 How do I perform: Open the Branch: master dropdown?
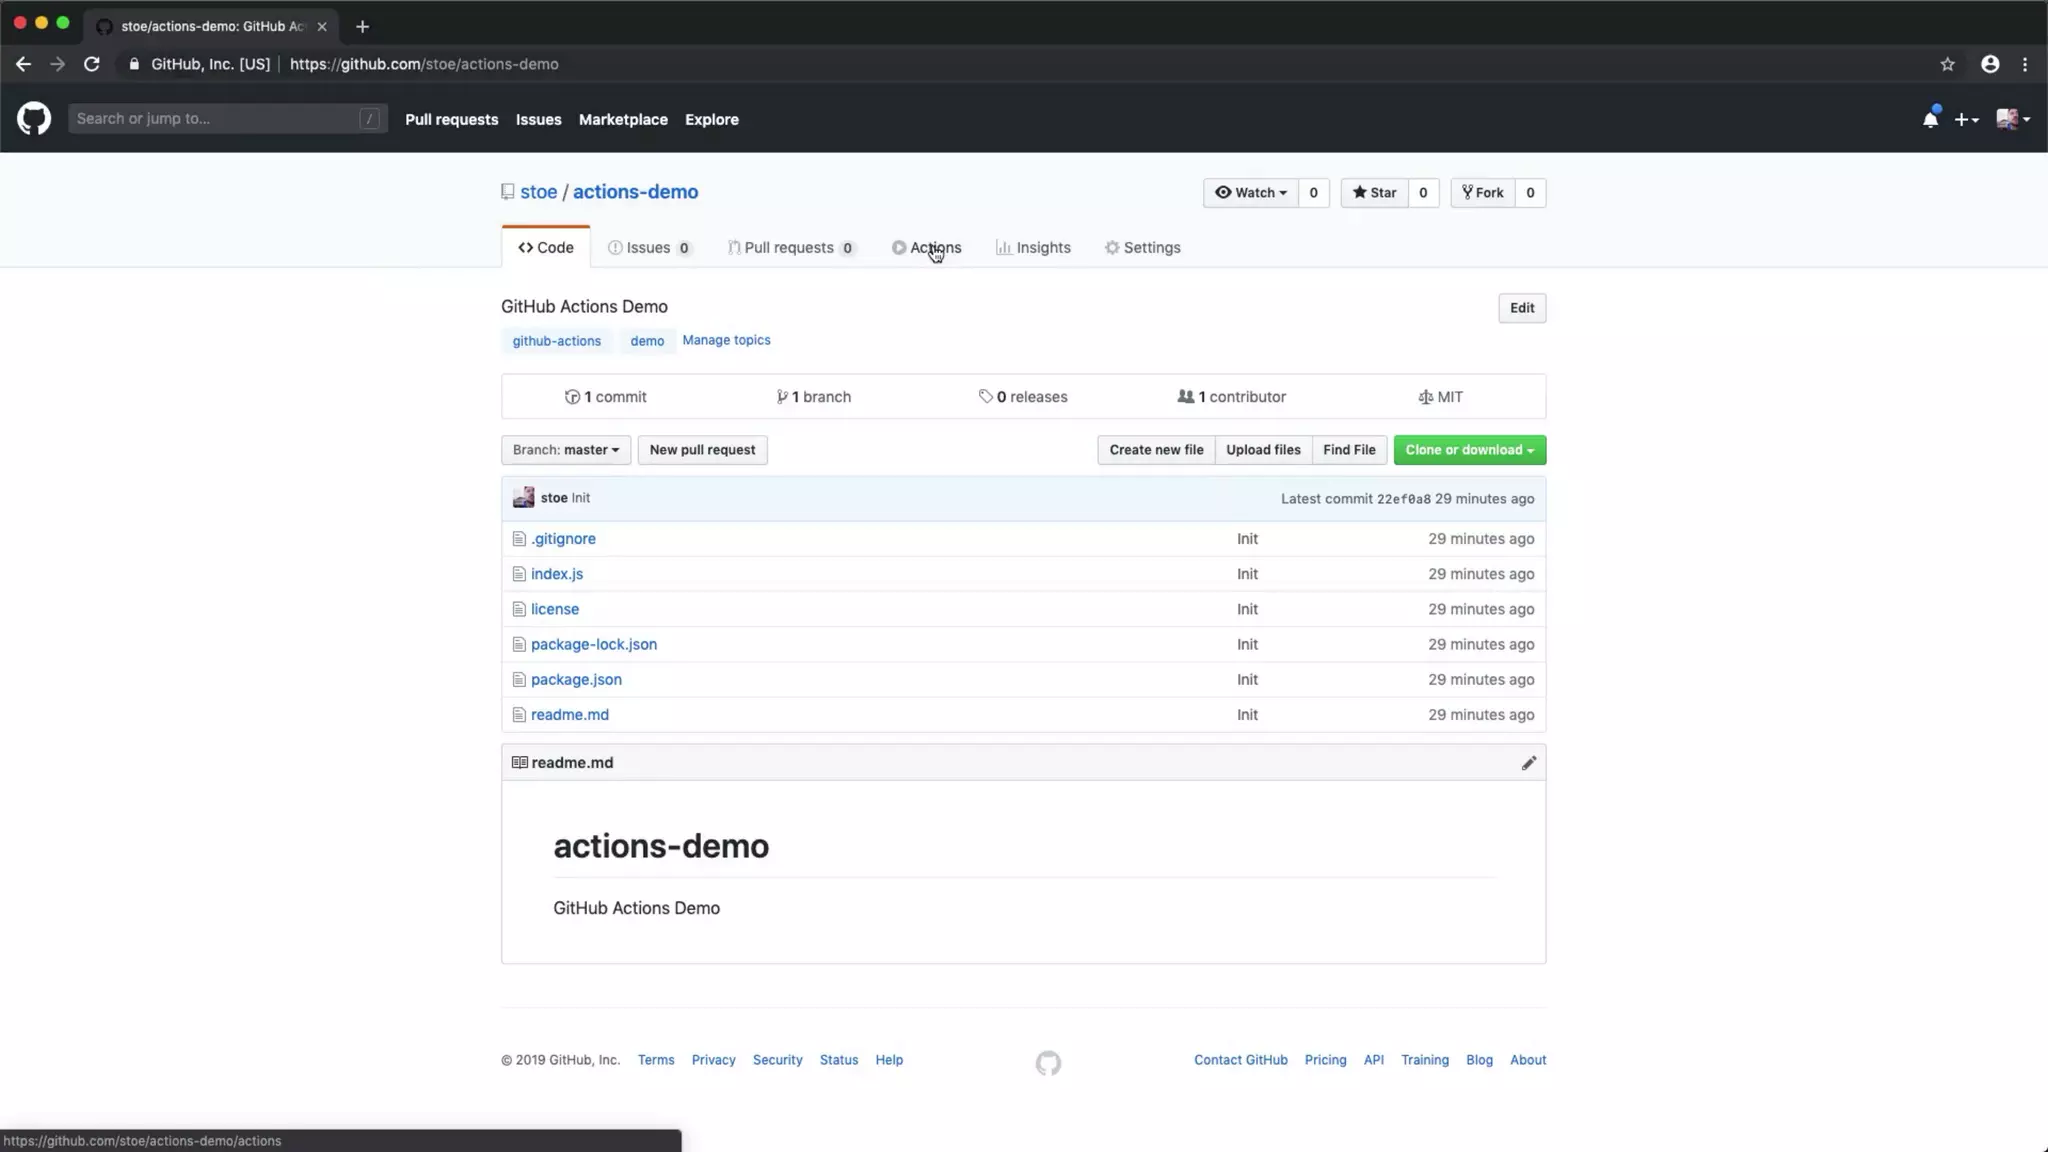565,450
